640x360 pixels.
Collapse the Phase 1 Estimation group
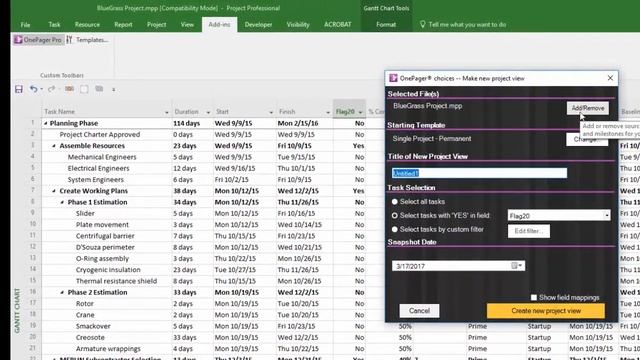(x=62, y=202)
